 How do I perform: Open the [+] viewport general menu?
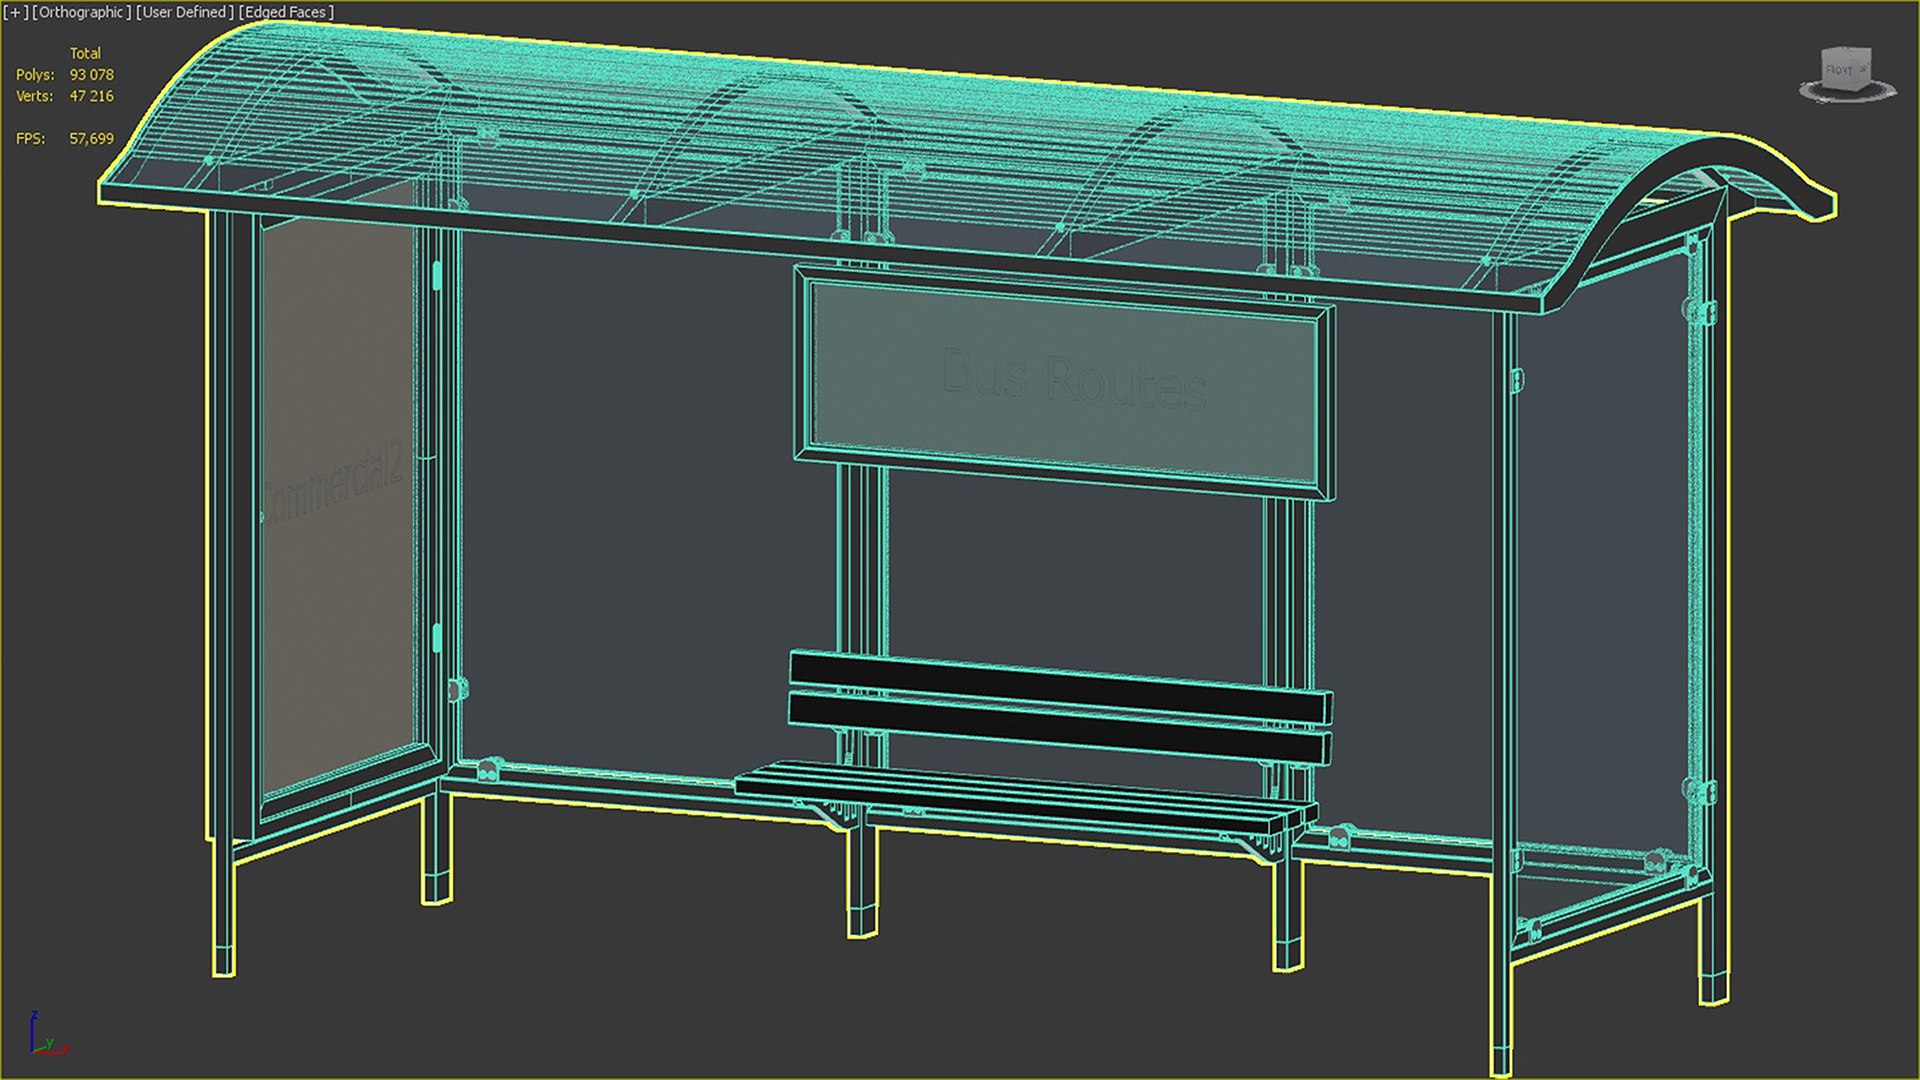(x=15, y=12)
